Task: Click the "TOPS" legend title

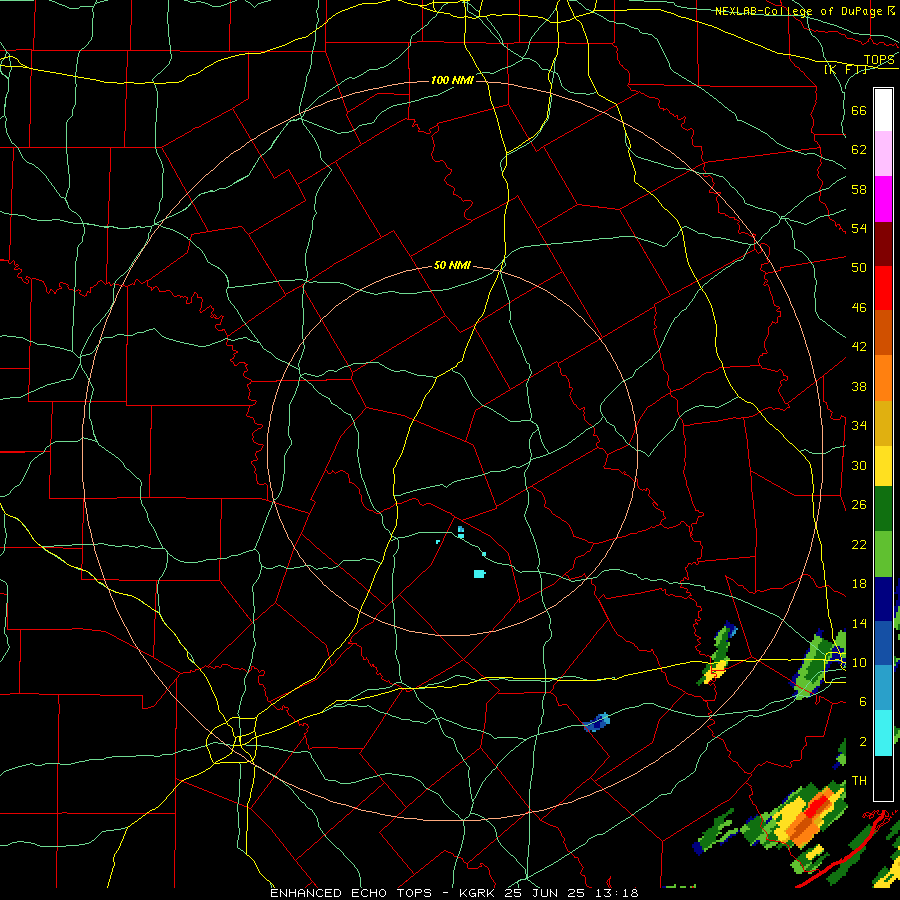Action: pyautogui.click(x=879, y=60)
